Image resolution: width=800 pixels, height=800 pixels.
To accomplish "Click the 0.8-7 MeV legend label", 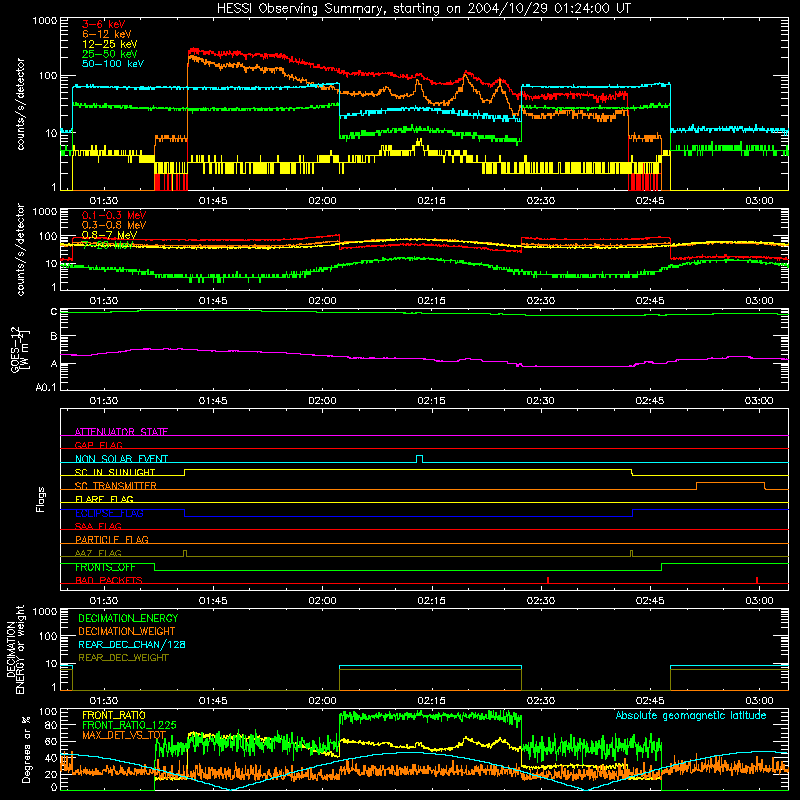I will pyautogui.click(x=109, y=235).
